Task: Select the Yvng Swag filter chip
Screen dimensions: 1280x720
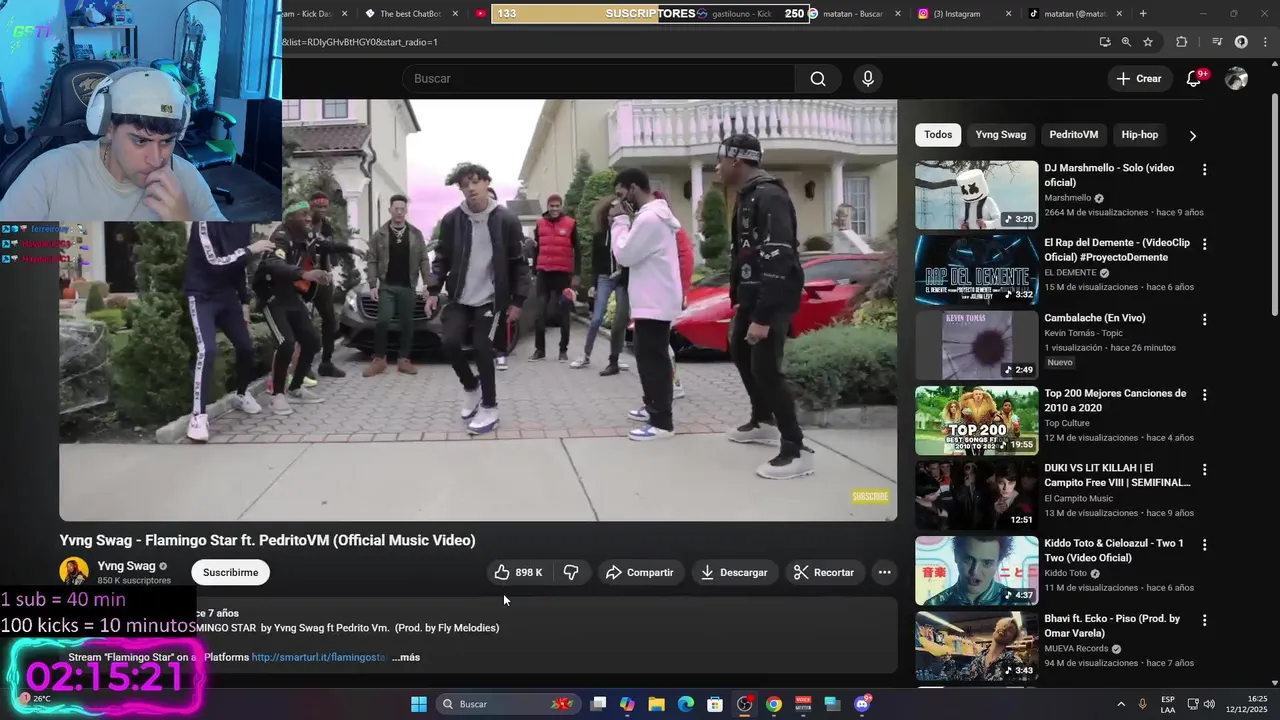Action: click(x=1000, y=135)
